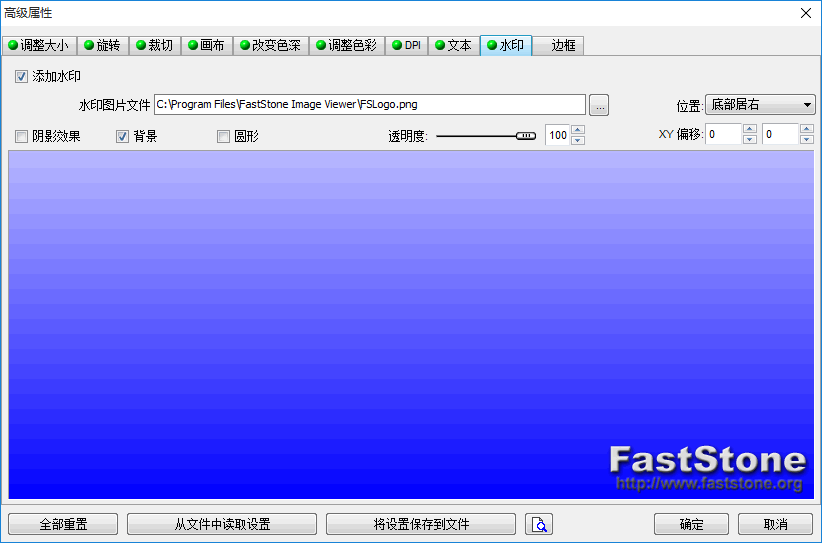Open the preview icon with magnifier
Viewport: 822px width, 543px height.
pos(538,524)
